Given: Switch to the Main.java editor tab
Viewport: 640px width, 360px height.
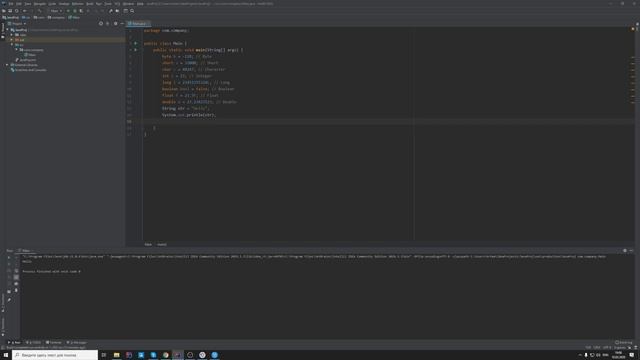Looking at the screenshot, I should point(138,24).
